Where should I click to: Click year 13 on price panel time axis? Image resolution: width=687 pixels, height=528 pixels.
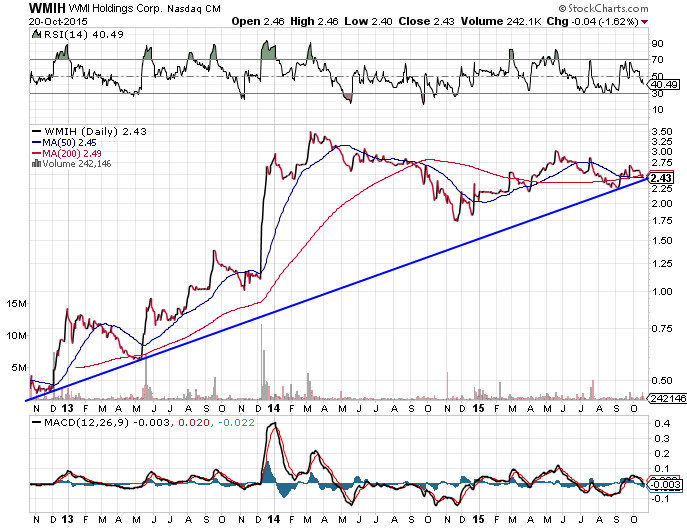(67, 408)
